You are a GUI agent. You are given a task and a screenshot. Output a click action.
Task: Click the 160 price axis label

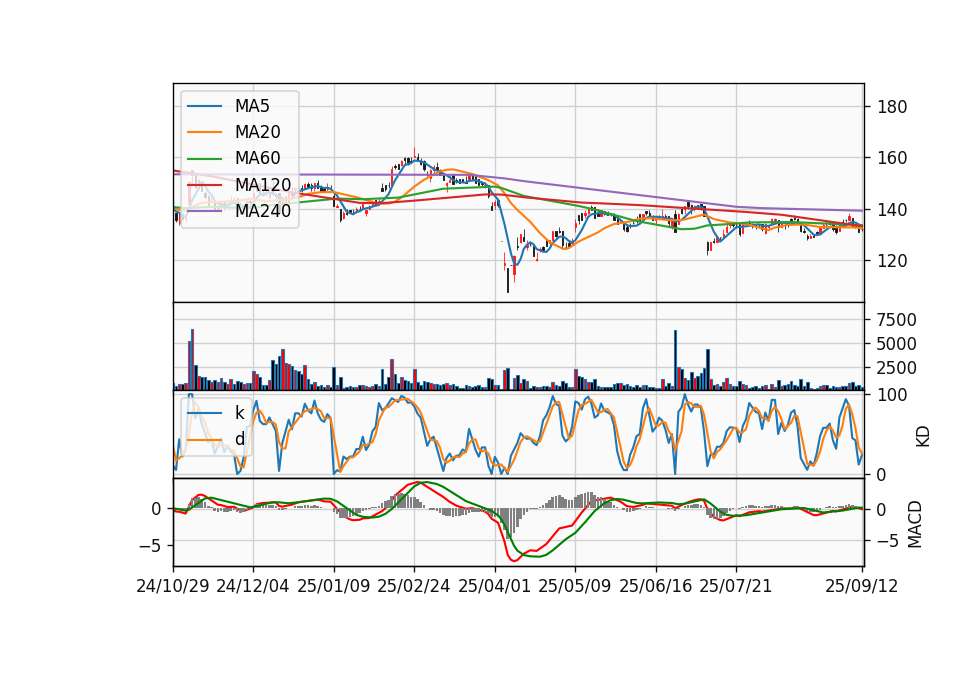[x=892, y=158]
